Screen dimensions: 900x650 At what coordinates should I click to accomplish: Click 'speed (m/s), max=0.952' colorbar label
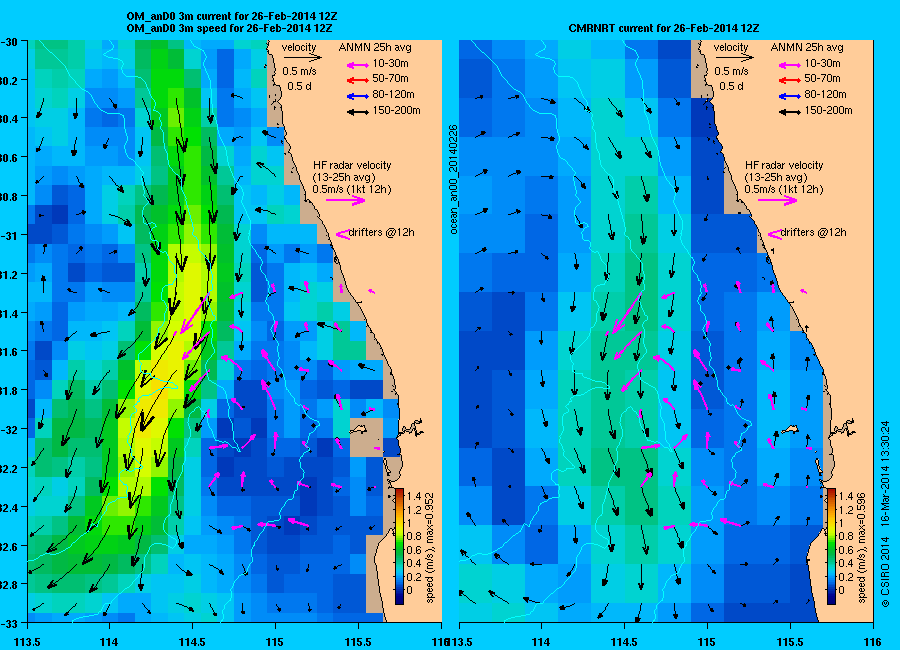pos(429,547)
